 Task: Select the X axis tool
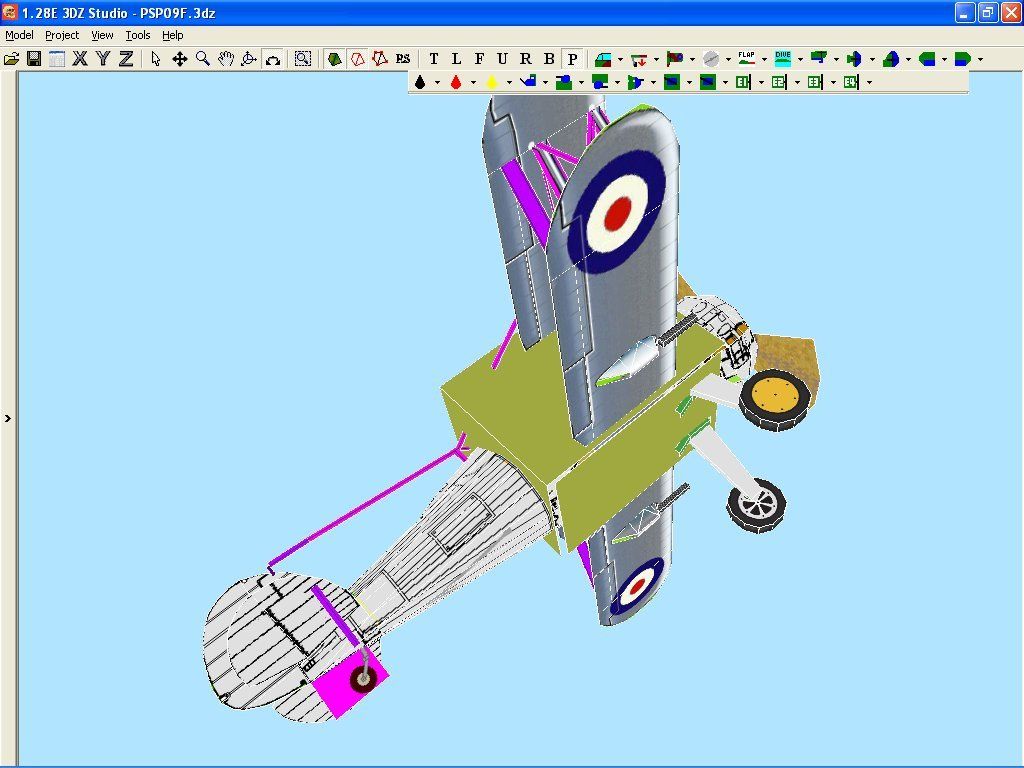tap(80, 59)
